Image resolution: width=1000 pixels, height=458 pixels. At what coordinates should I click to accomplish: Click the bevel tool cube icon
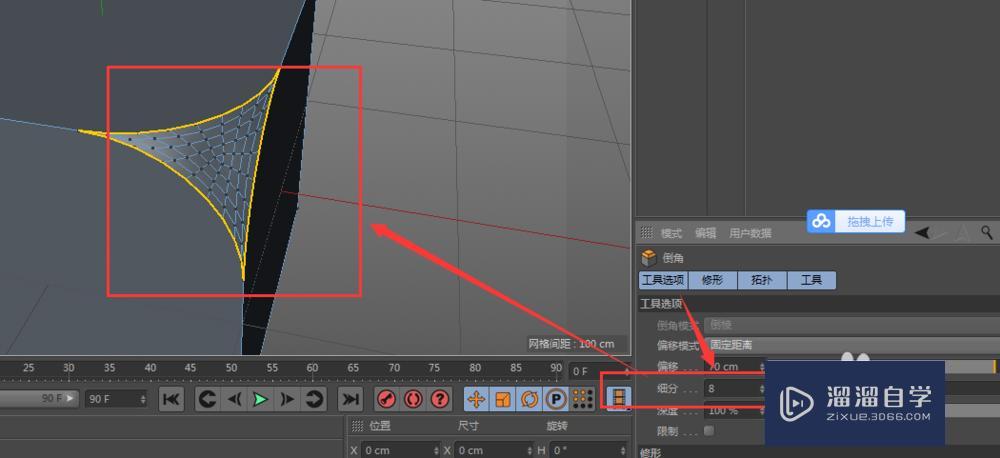(649, 258)
